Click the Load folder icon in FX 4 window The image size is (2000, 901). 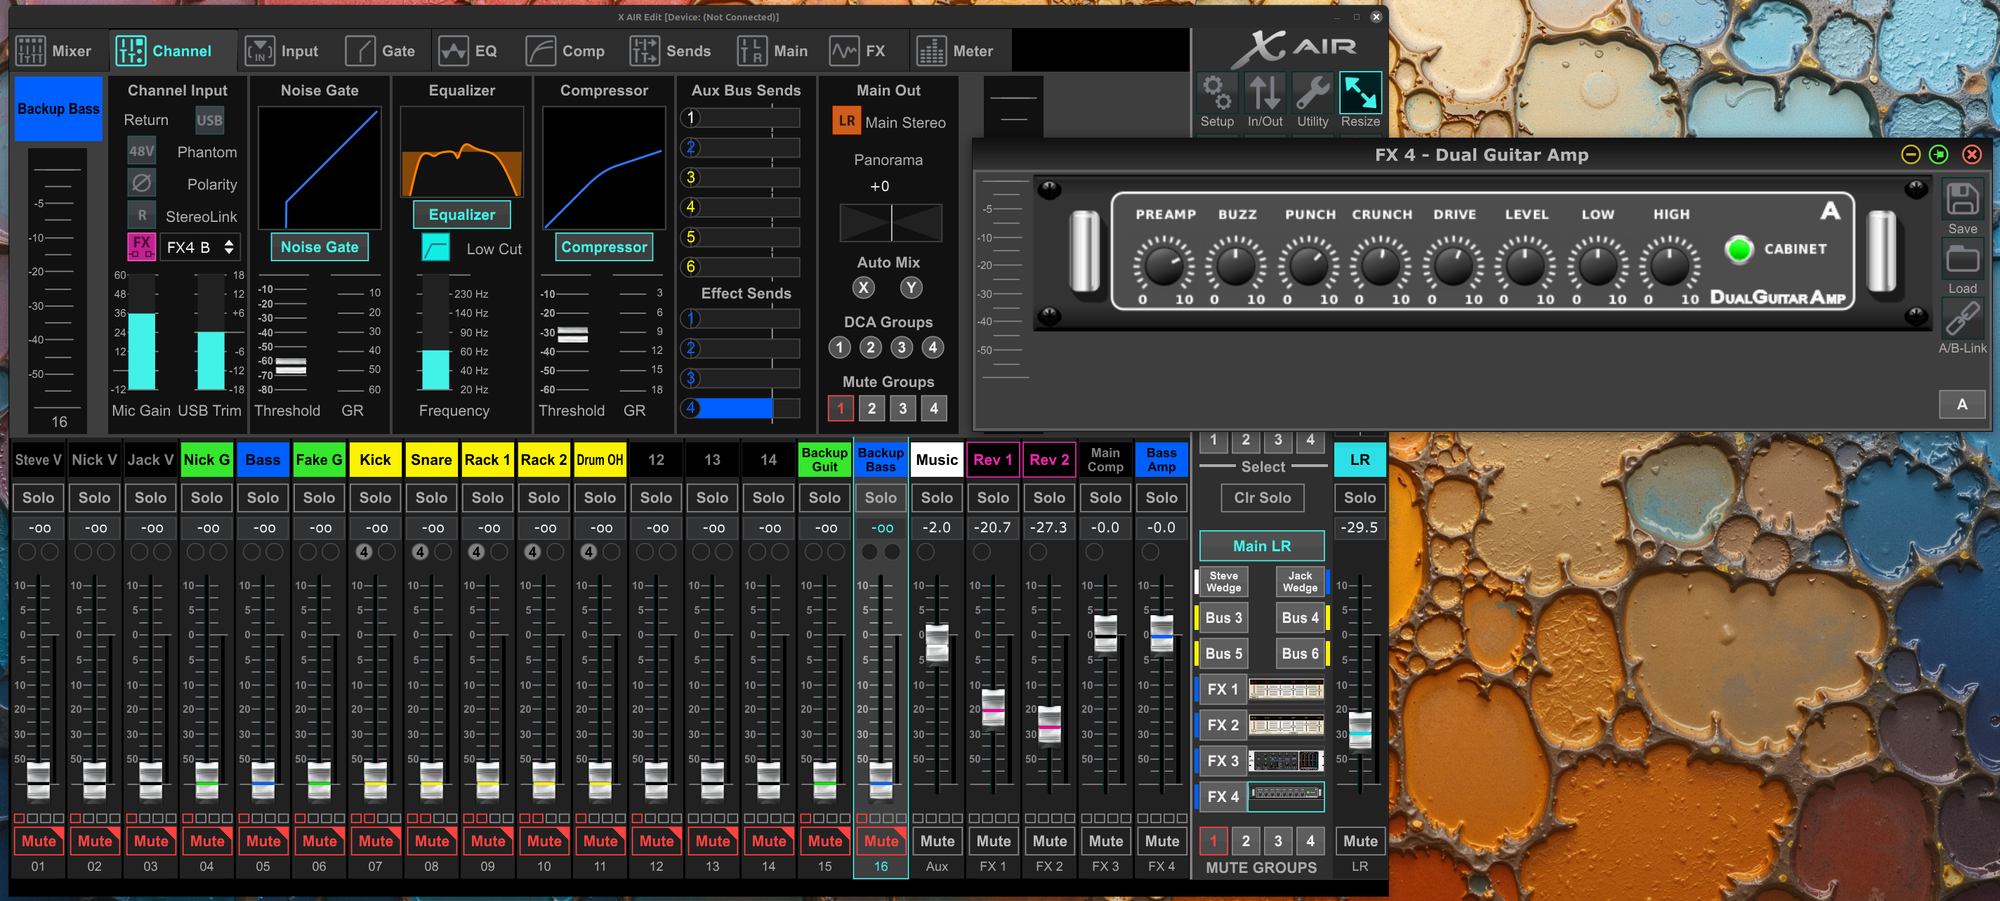click(x=1962, y=259)
